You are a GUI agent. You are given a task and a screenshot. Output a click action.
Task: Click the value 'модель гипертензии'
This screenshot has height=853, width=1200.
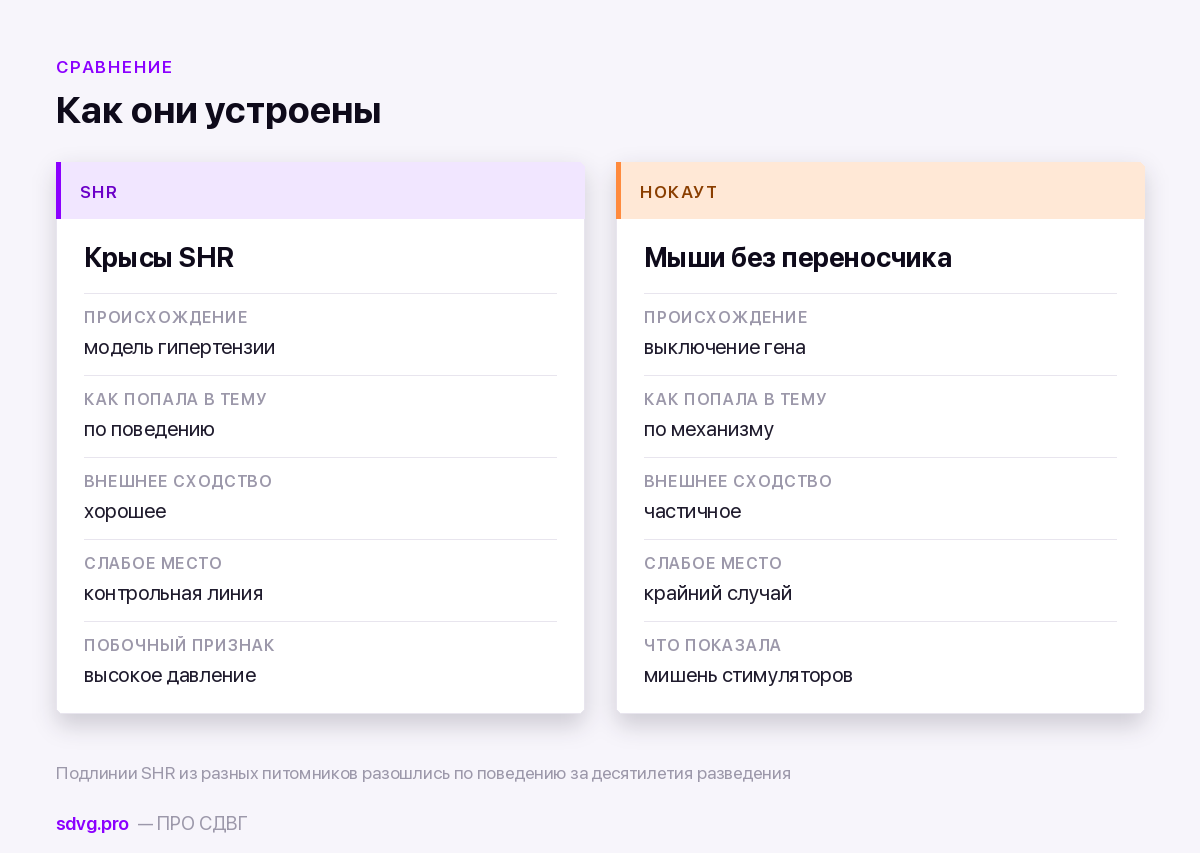179,348
